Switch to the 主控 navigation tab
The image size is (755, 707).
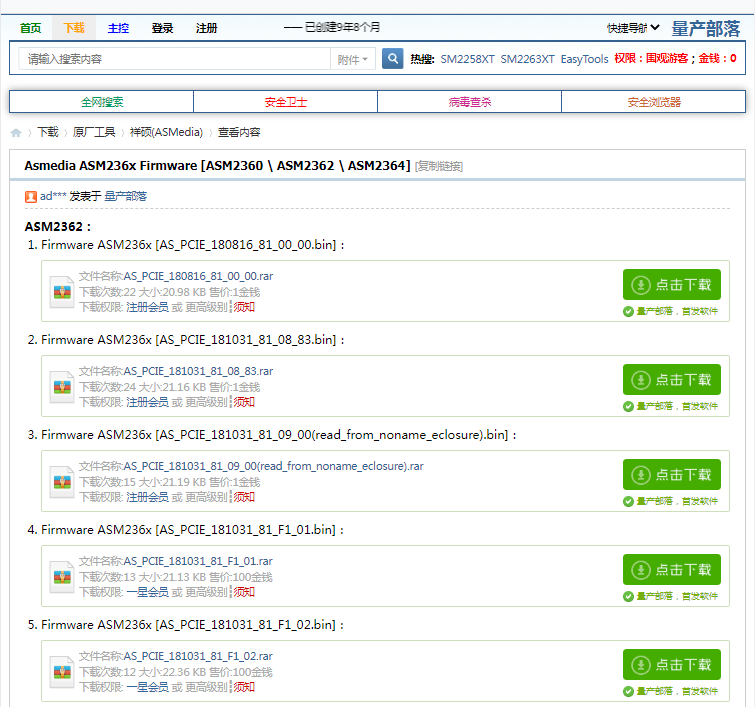tap(118, 28)
